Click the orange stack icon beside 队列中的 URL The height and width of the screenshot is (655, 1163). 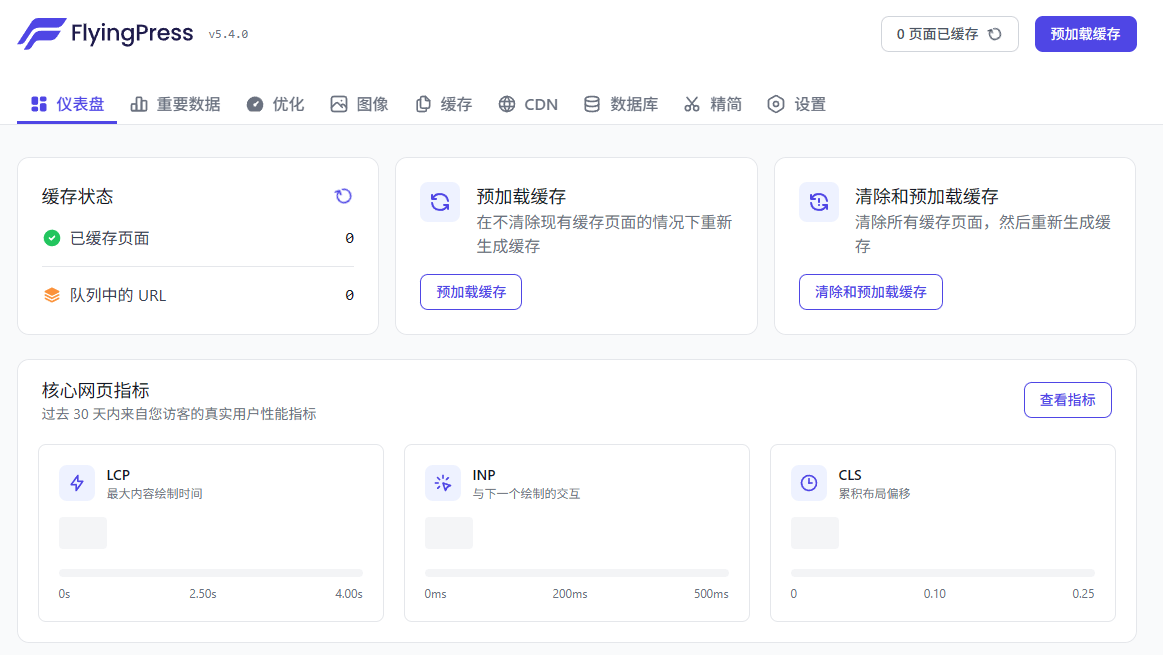click(52, 295)
